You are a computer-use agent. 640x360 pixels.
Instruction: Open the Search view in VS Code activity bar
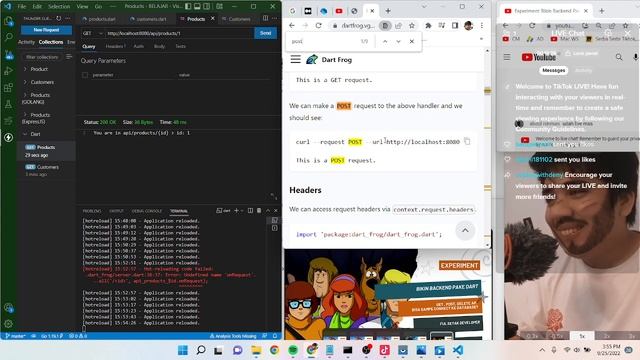pyautogui.click(x=9, y=37)
